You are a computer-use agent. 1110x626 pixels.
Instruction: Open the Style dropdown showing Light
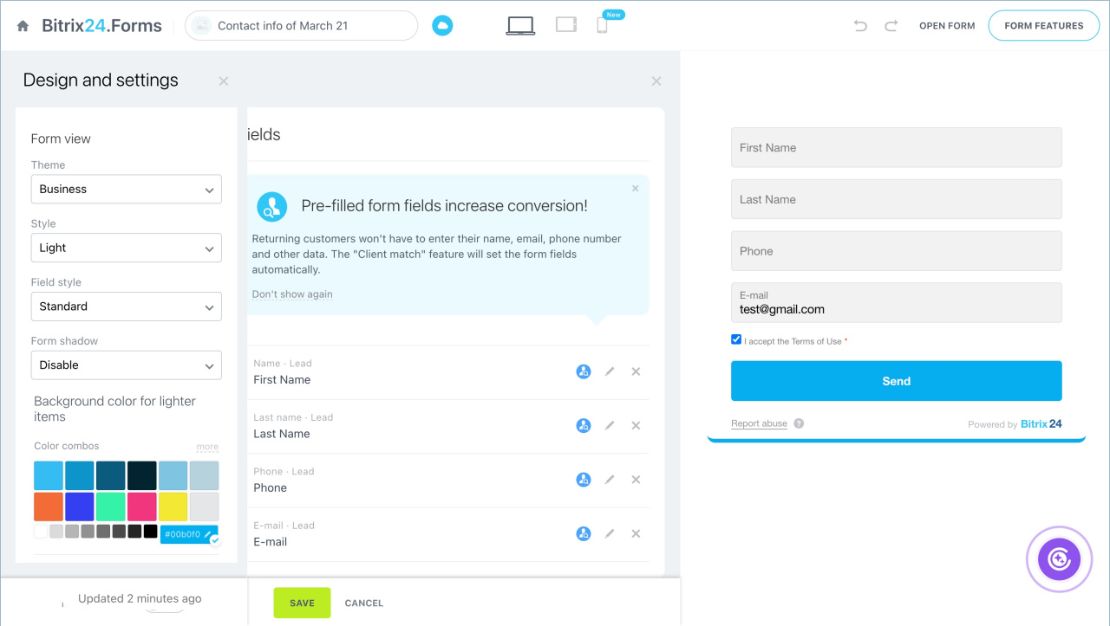point(126,248)
